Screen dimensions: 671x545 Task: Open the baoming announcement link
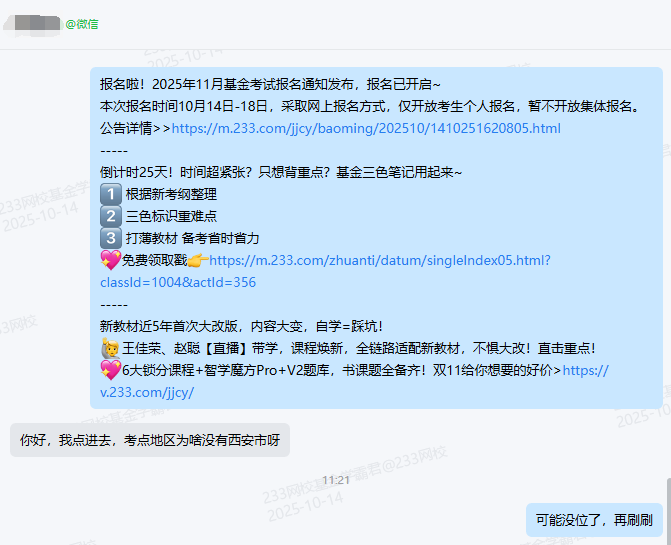point(366,128)
